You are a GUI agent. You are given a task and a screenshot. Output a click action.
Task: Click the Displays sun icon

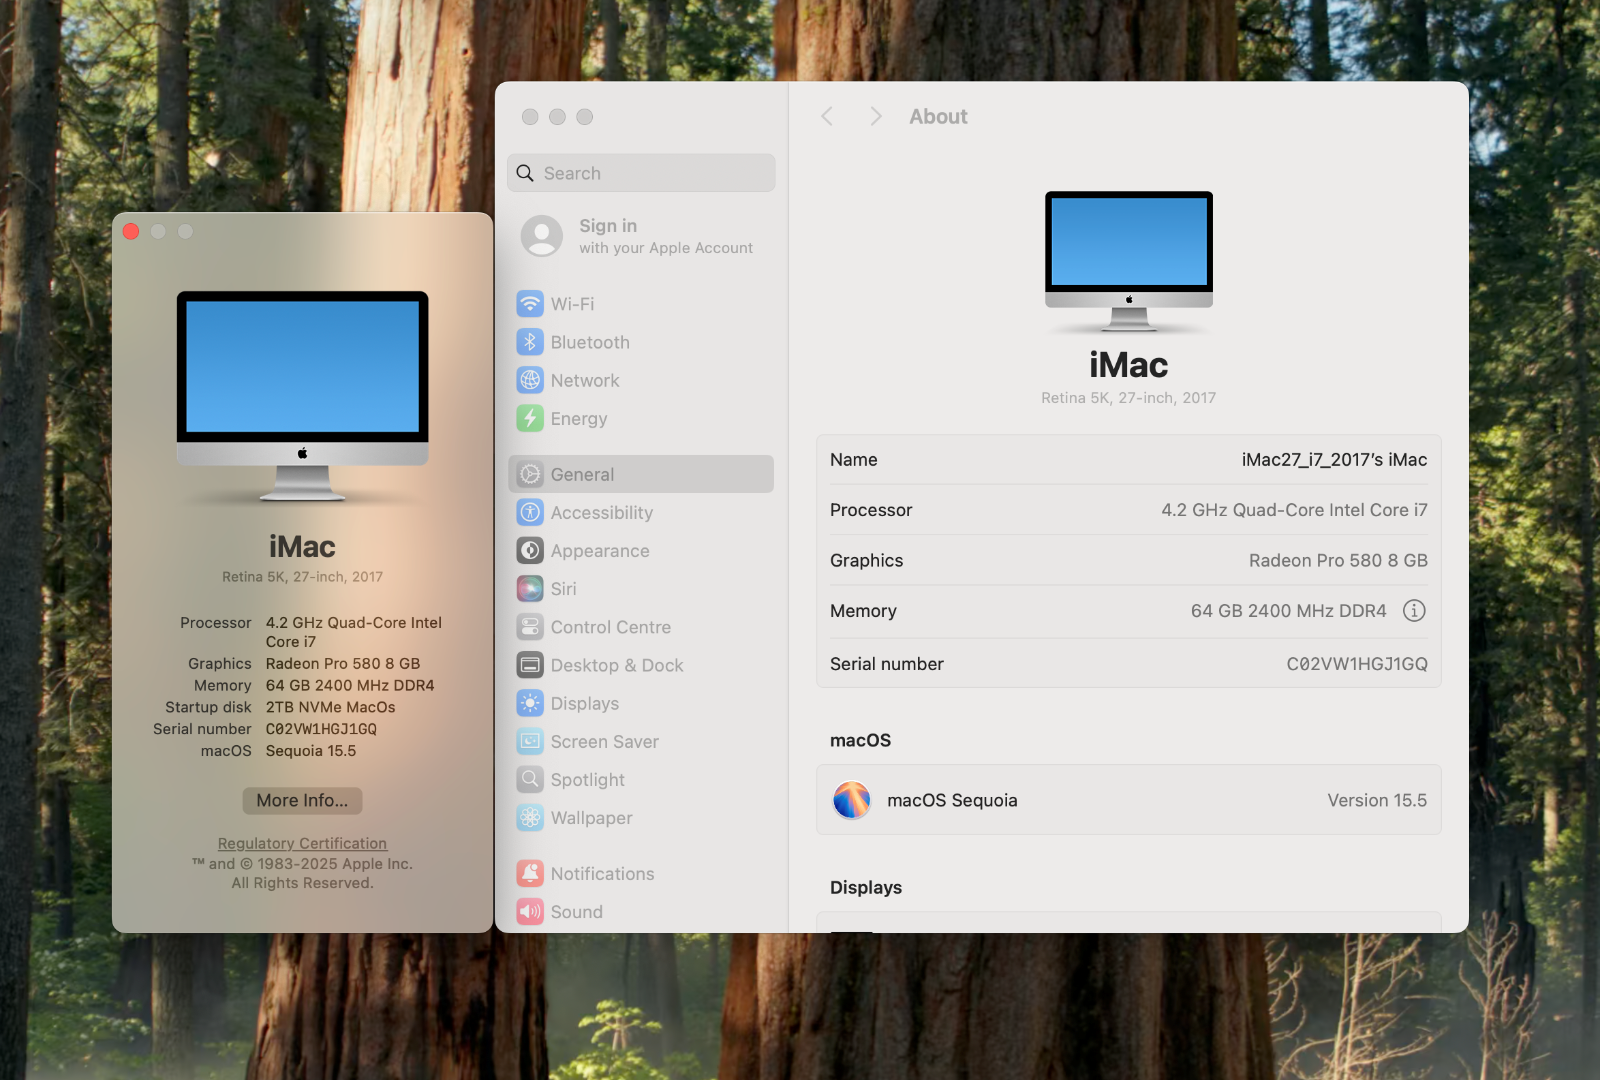(x=530, y=703)
